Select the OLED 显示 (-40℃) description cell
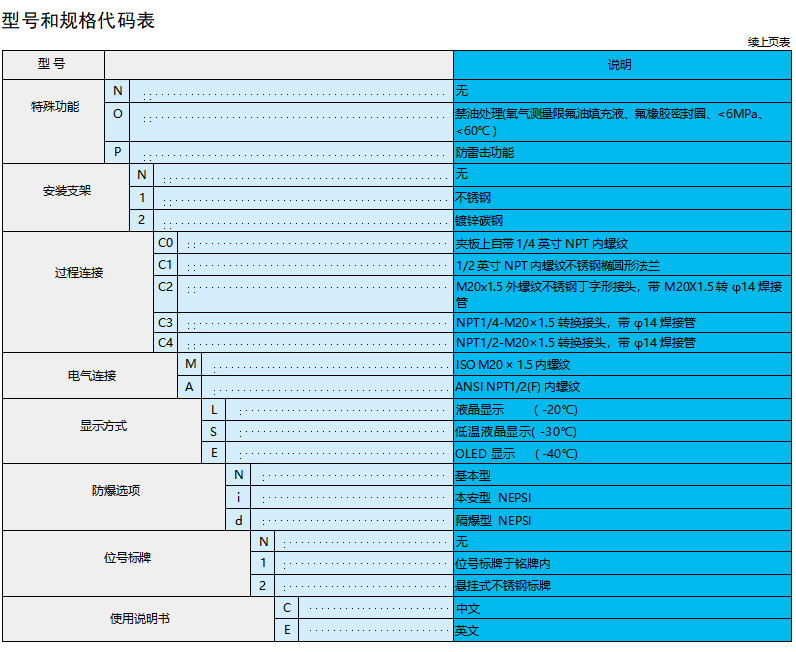796x652 pixels. (620, 453)
